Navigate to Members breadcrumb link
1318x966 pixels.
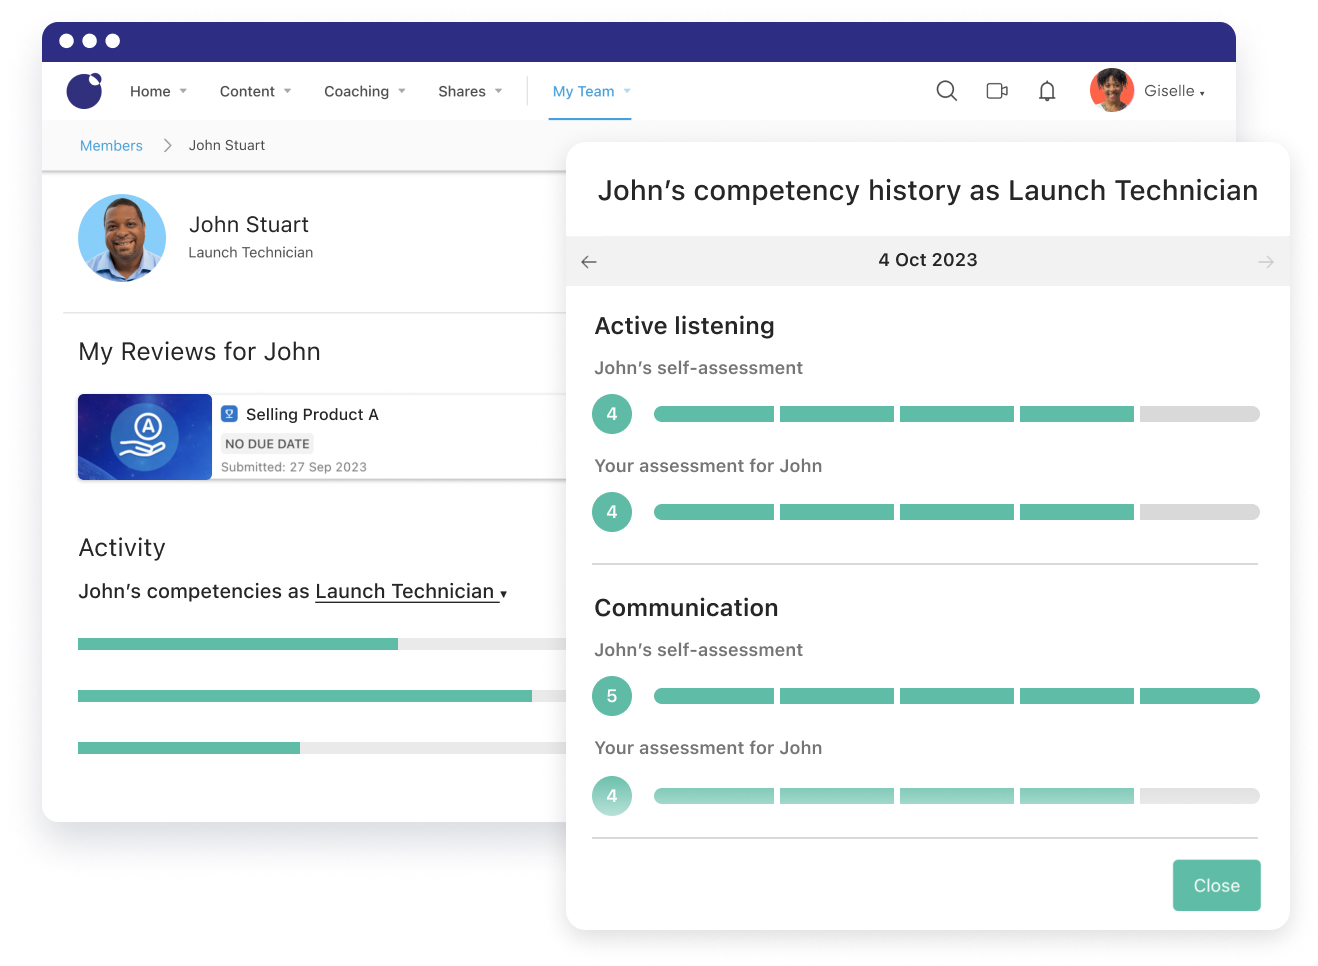111,146
